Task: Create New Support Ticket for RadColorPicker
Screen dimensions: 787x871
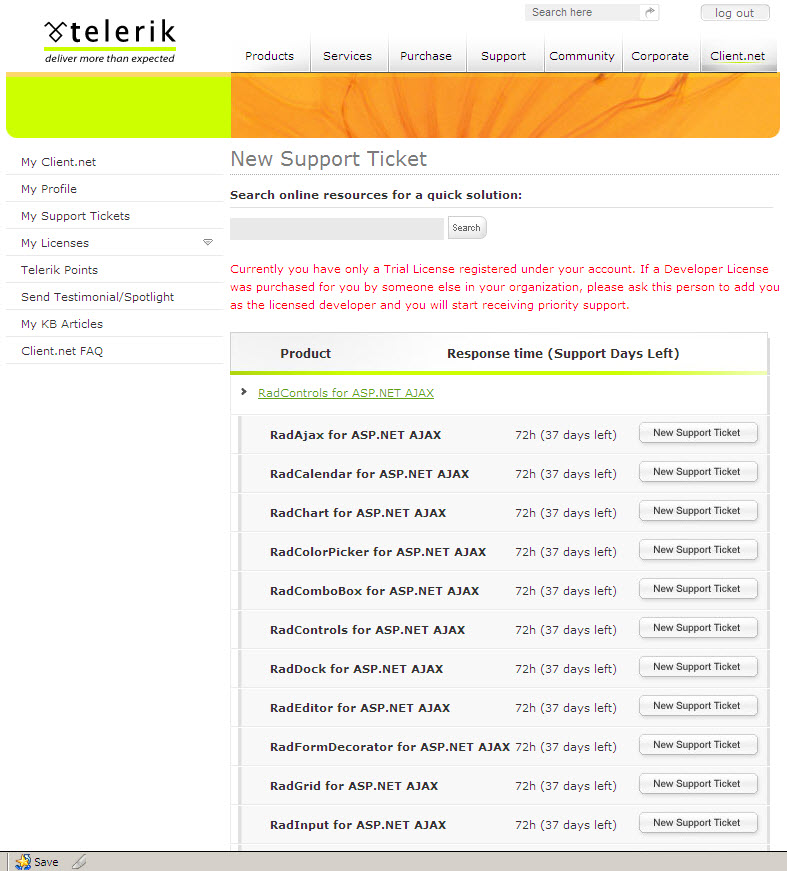Action: 698,549
